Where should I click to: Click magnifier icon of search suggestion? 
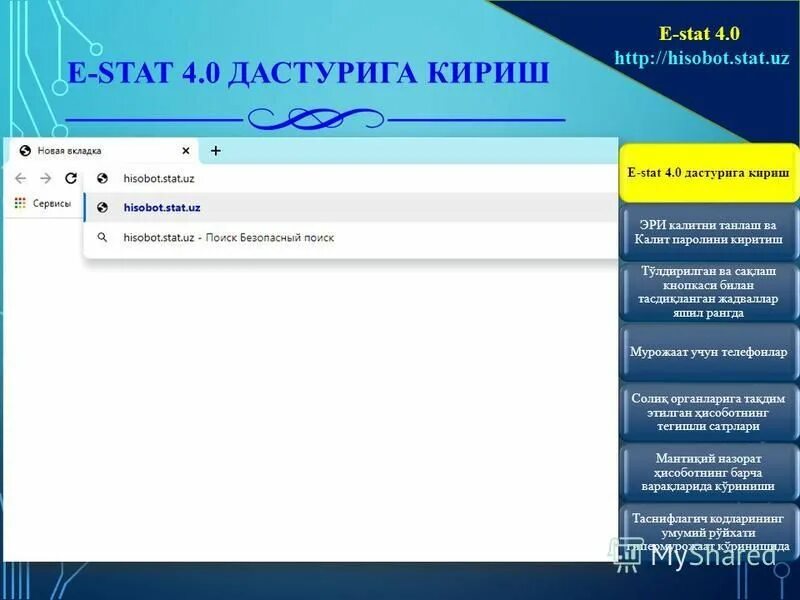pyautogui.click(x=103, y=237)
